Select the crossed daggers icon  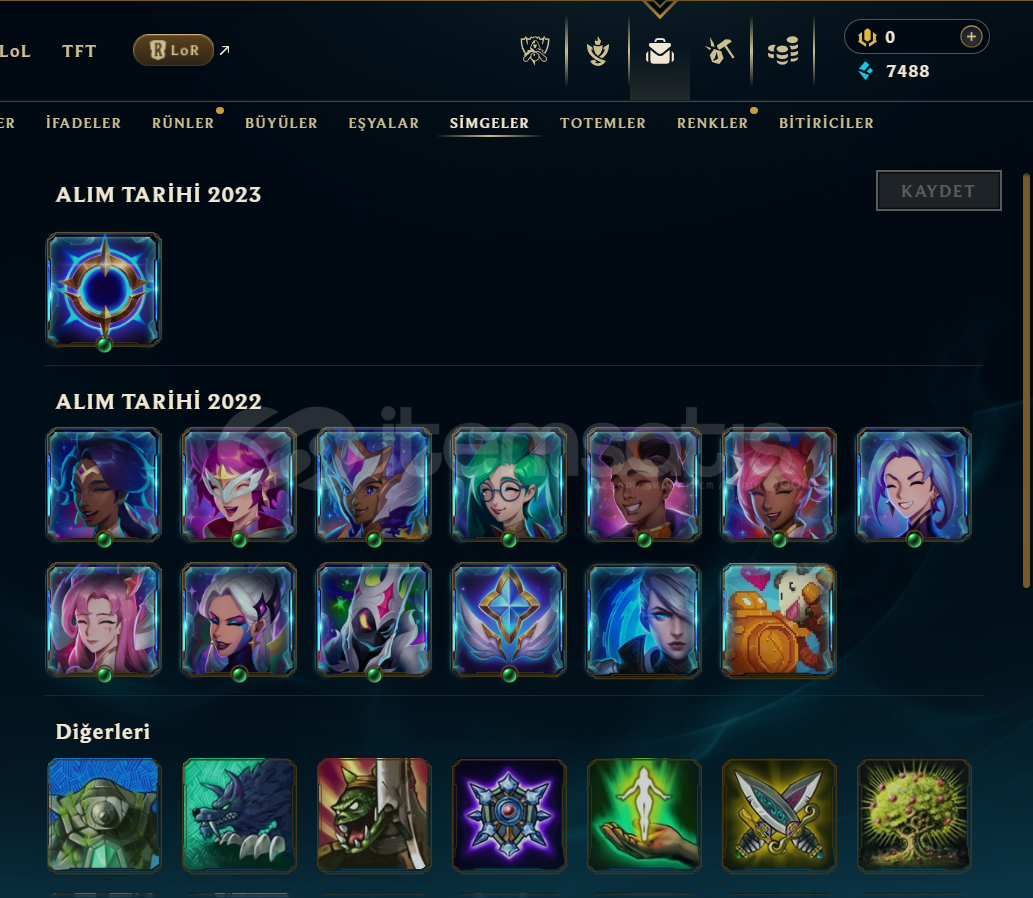point(779,815)
